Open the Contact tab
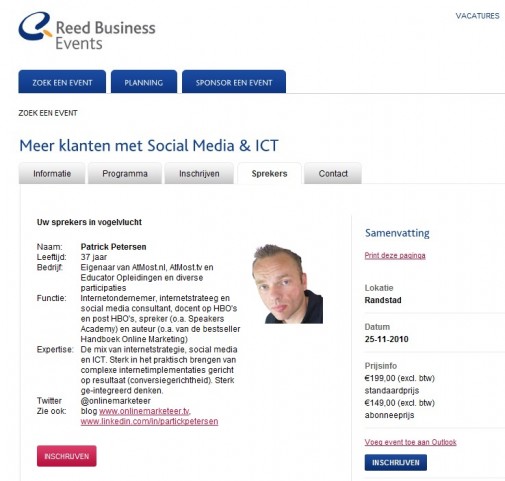The image size is (505, 481). pos(333,173)
